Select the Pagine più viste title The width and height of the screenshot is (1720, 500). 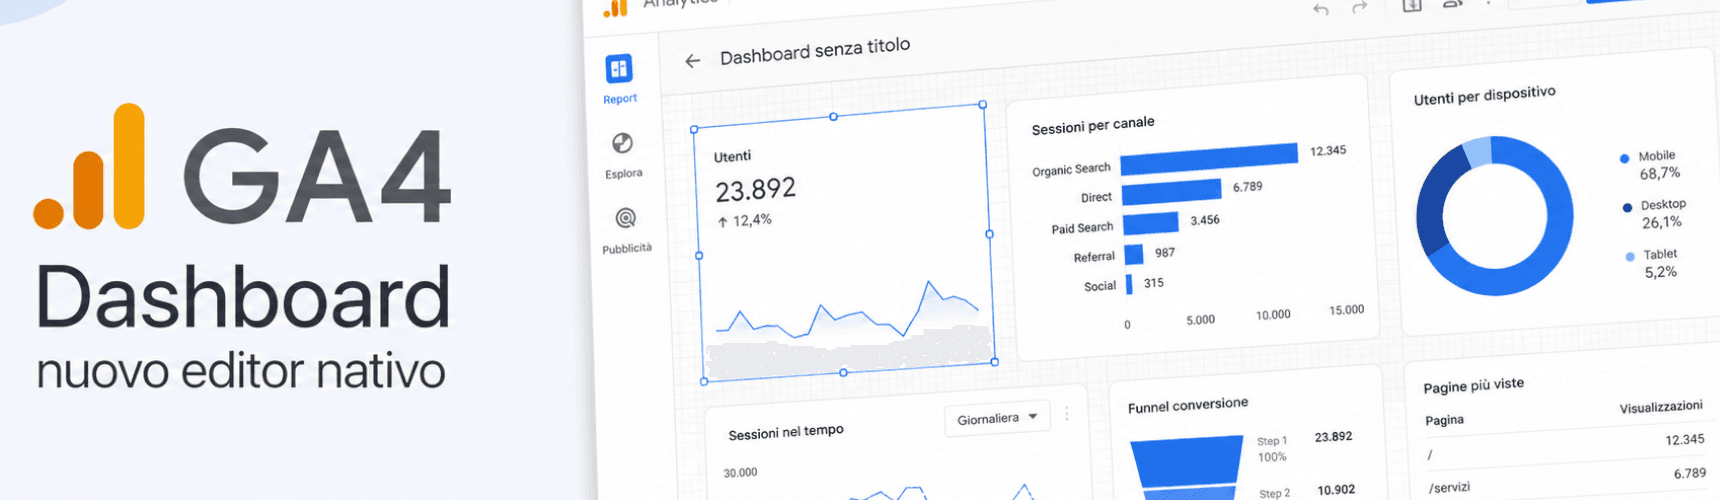[x=1474, y=385]
